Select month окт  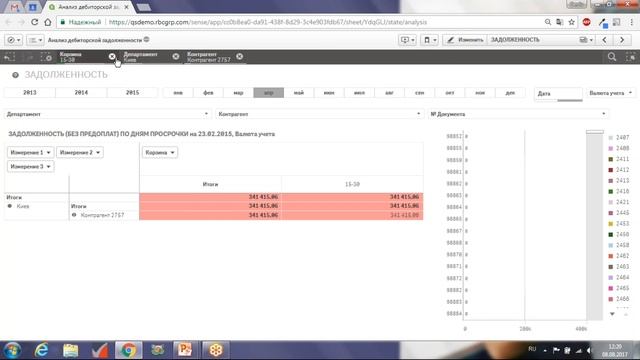(x=450, y=93)
